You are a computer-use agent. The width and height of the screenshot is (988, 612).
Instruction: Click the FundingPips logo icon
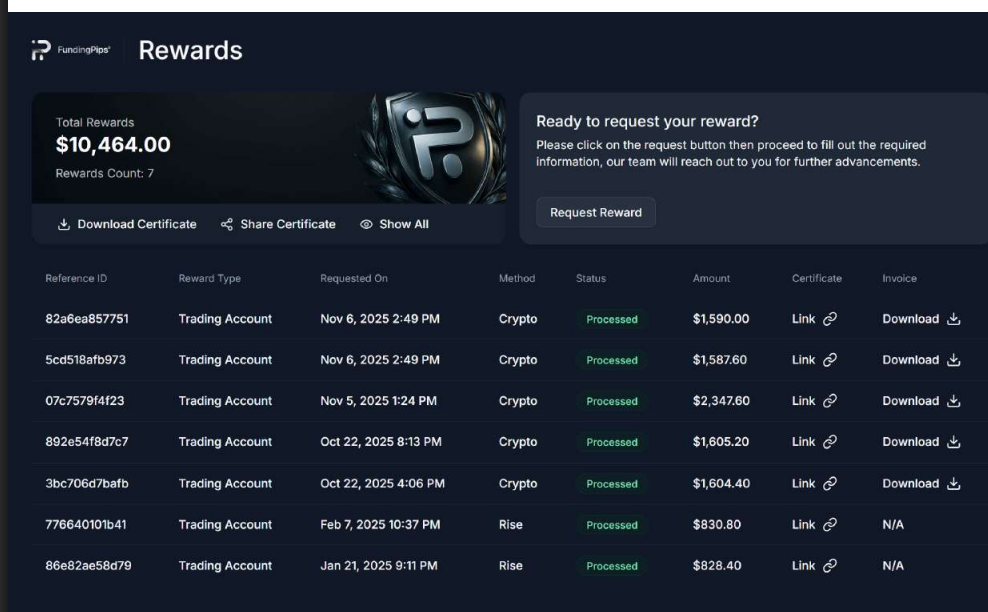click(40, 51)
